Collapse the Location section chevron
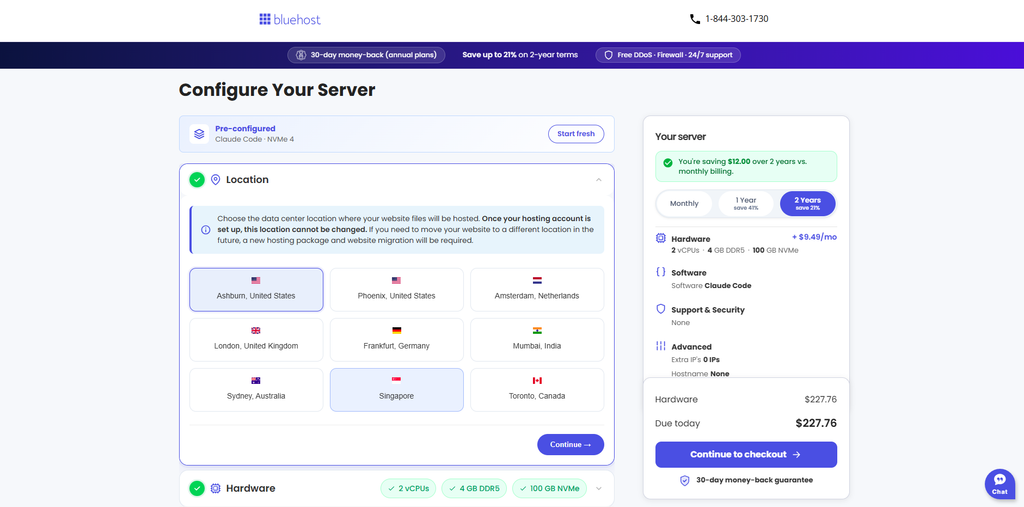The image size is (1024, 507). click(x=598, y=180)
